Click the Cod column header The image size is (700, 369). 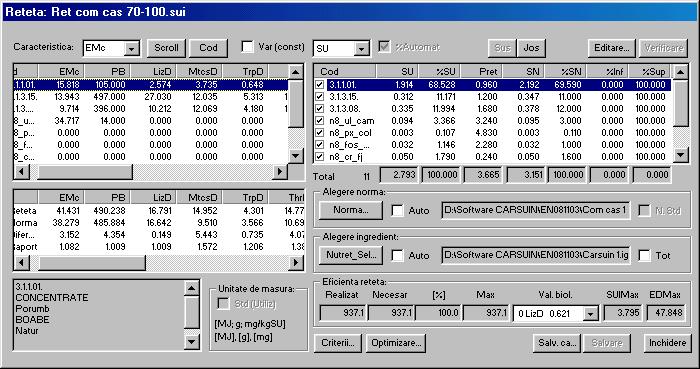pos(345,71)
